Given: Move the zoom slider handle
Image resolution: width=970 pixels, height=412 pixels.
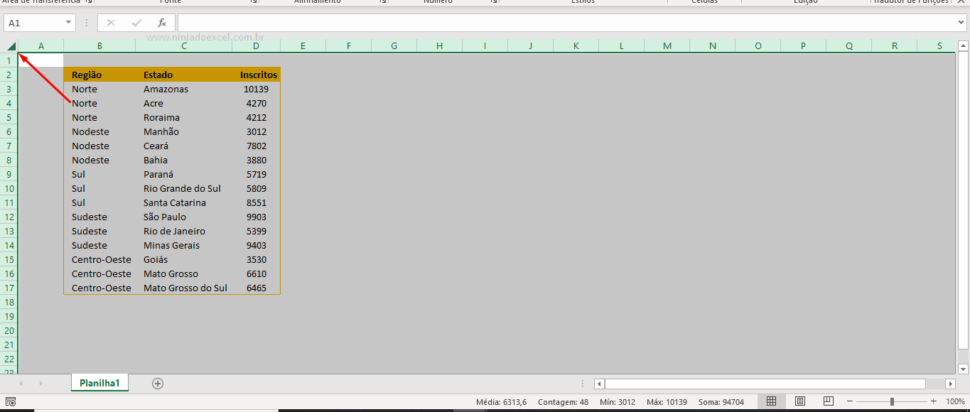Looking at the screenshot, I should click(x=891, y=401).
